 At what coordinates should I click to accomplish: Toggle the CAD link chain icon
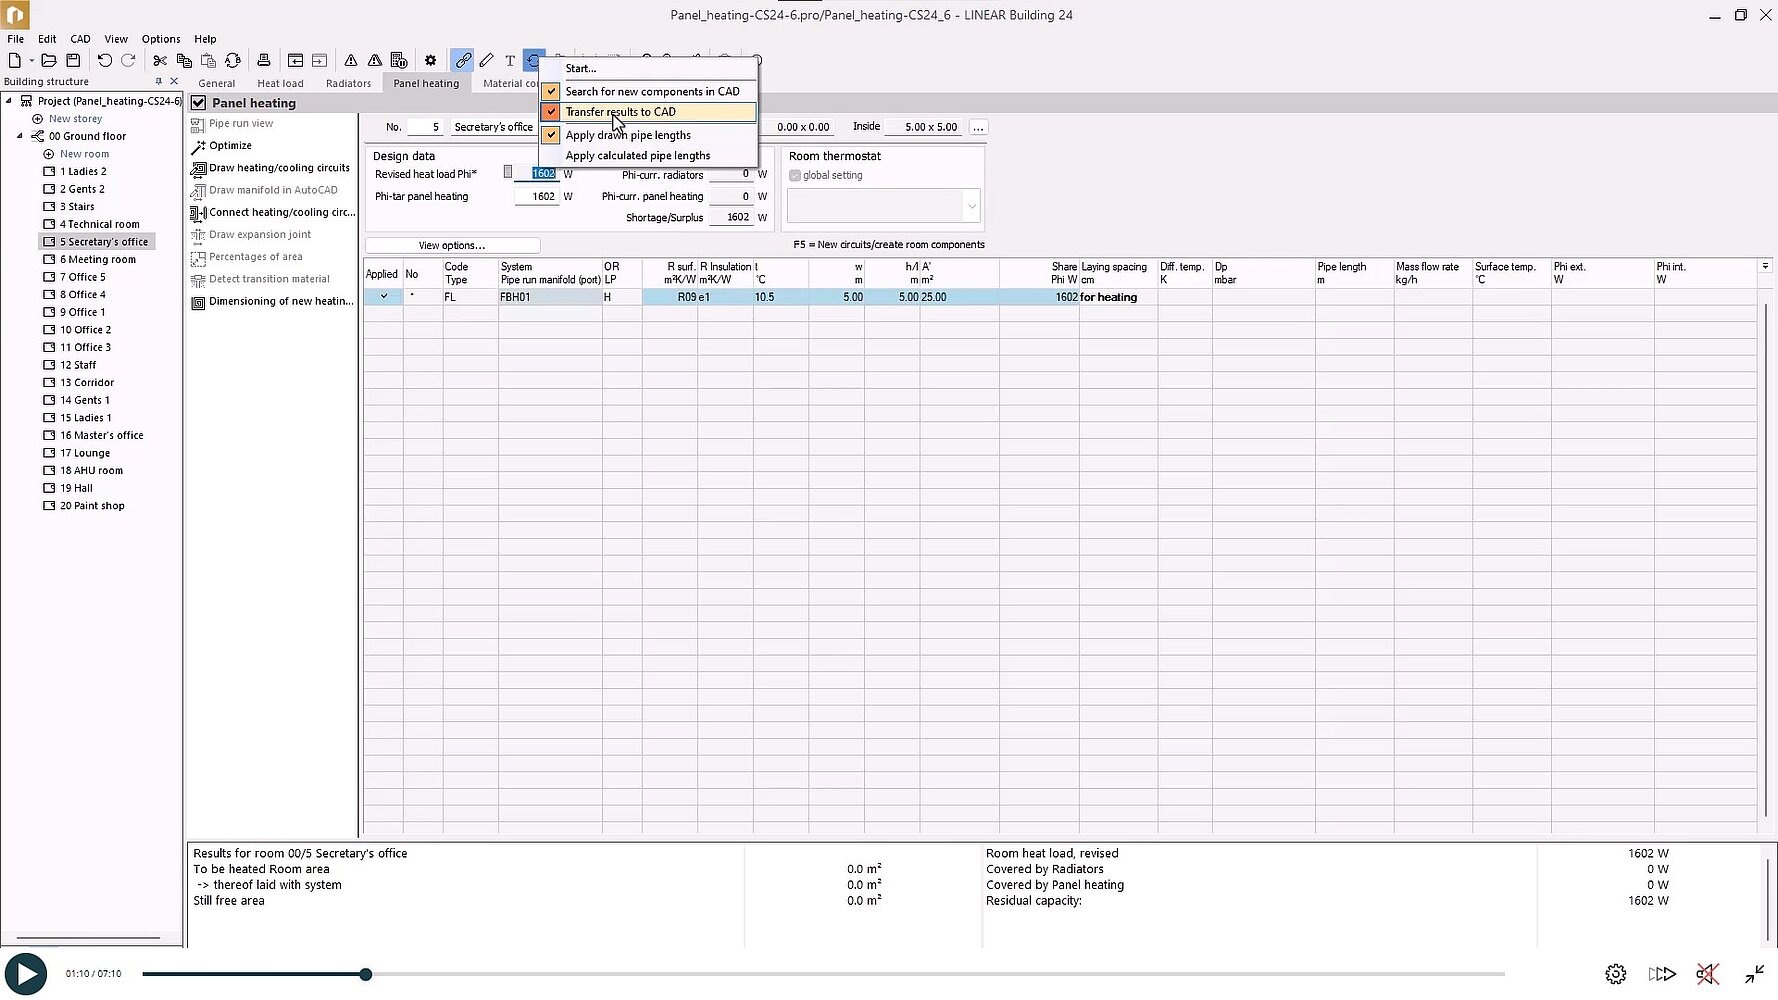point(462,61)
